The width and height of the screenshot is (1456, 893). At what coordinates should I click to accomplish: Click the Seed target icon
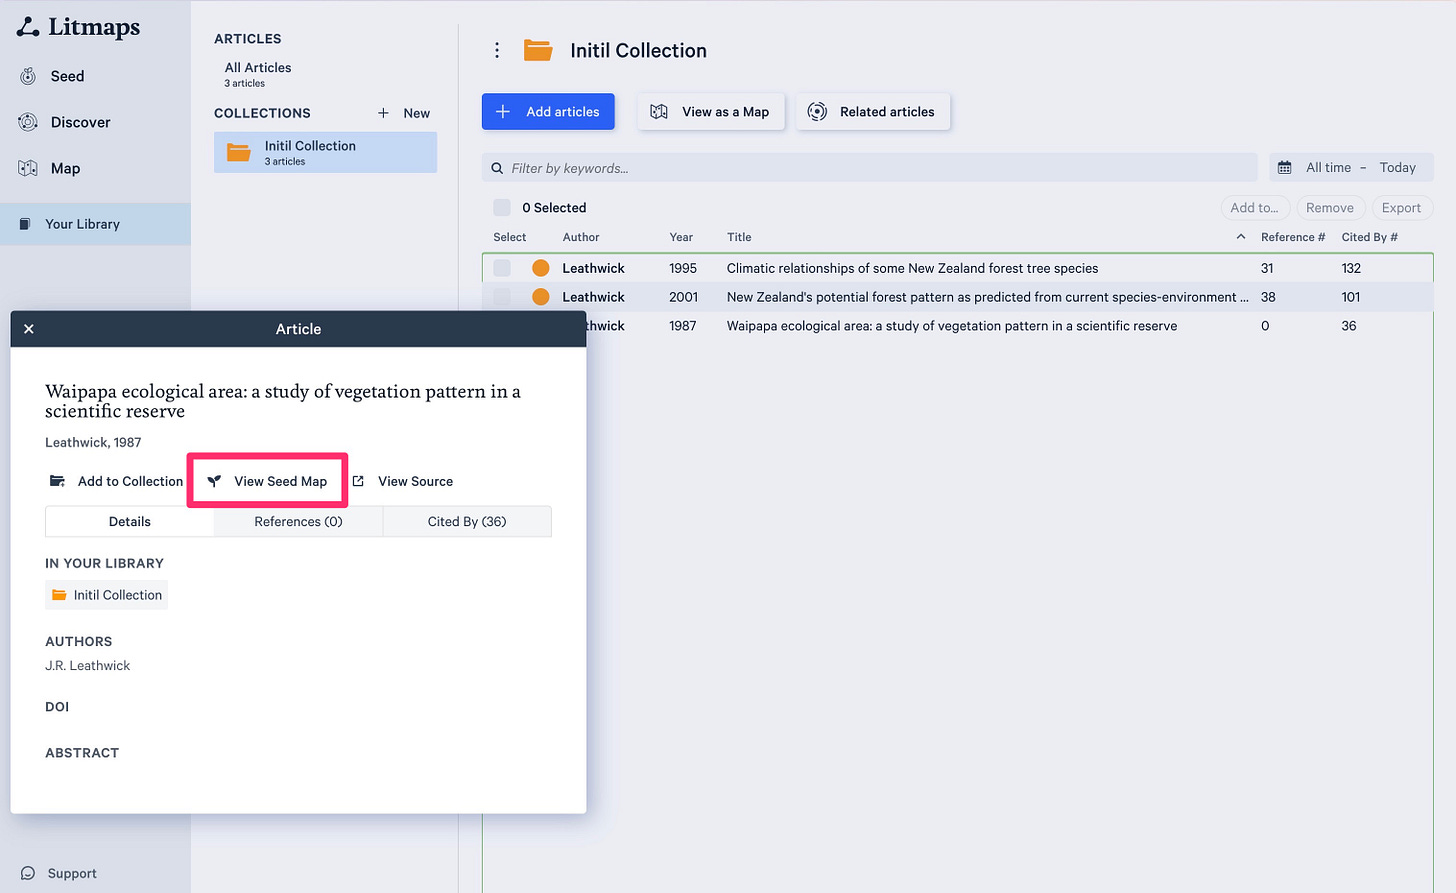(x=28, y=76)
